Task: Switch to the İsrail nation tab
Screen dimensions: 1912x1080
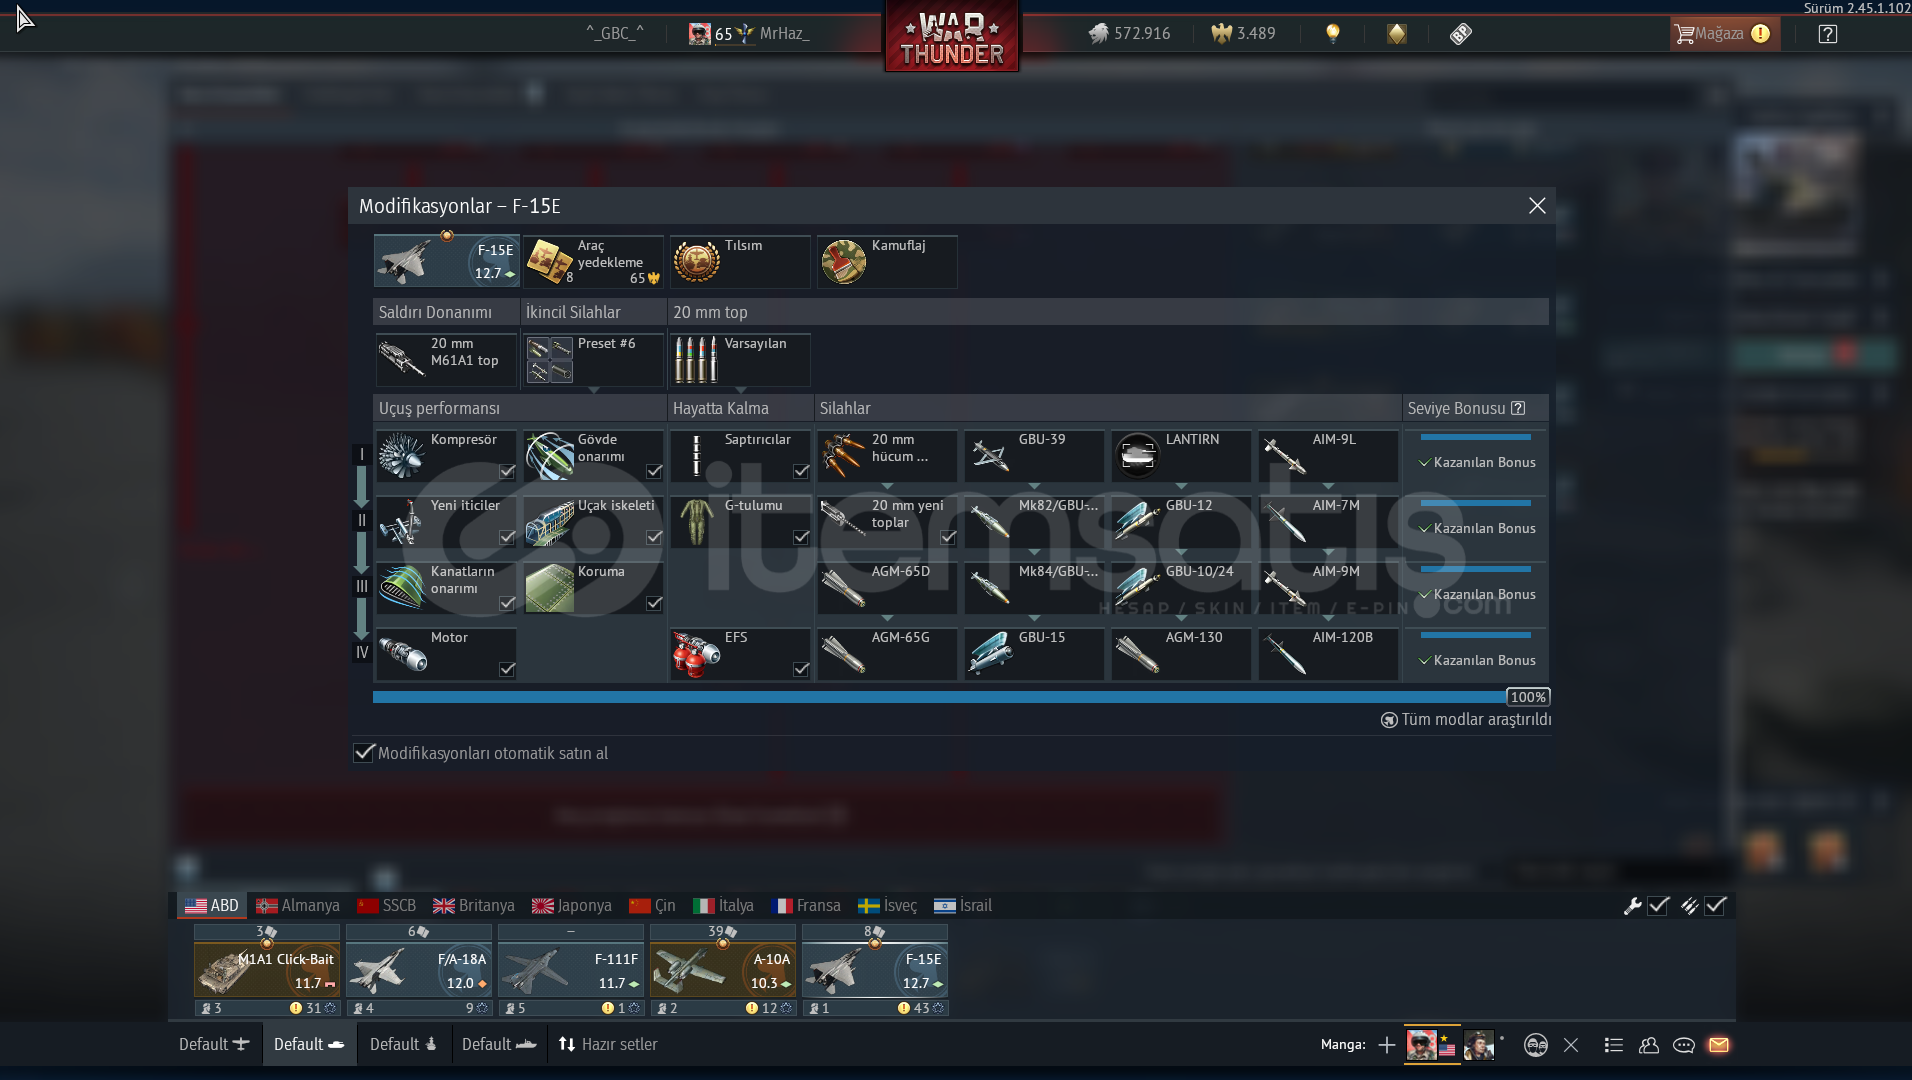Action: [963, 905]
